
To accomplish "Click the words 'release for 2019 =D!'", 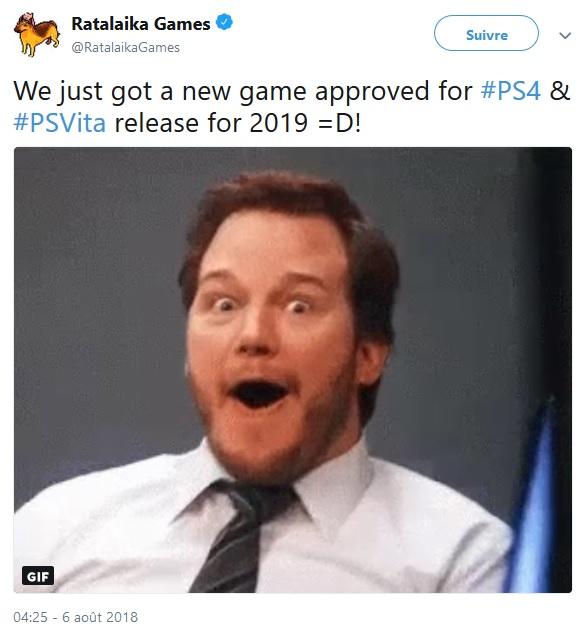I will 238,123.
